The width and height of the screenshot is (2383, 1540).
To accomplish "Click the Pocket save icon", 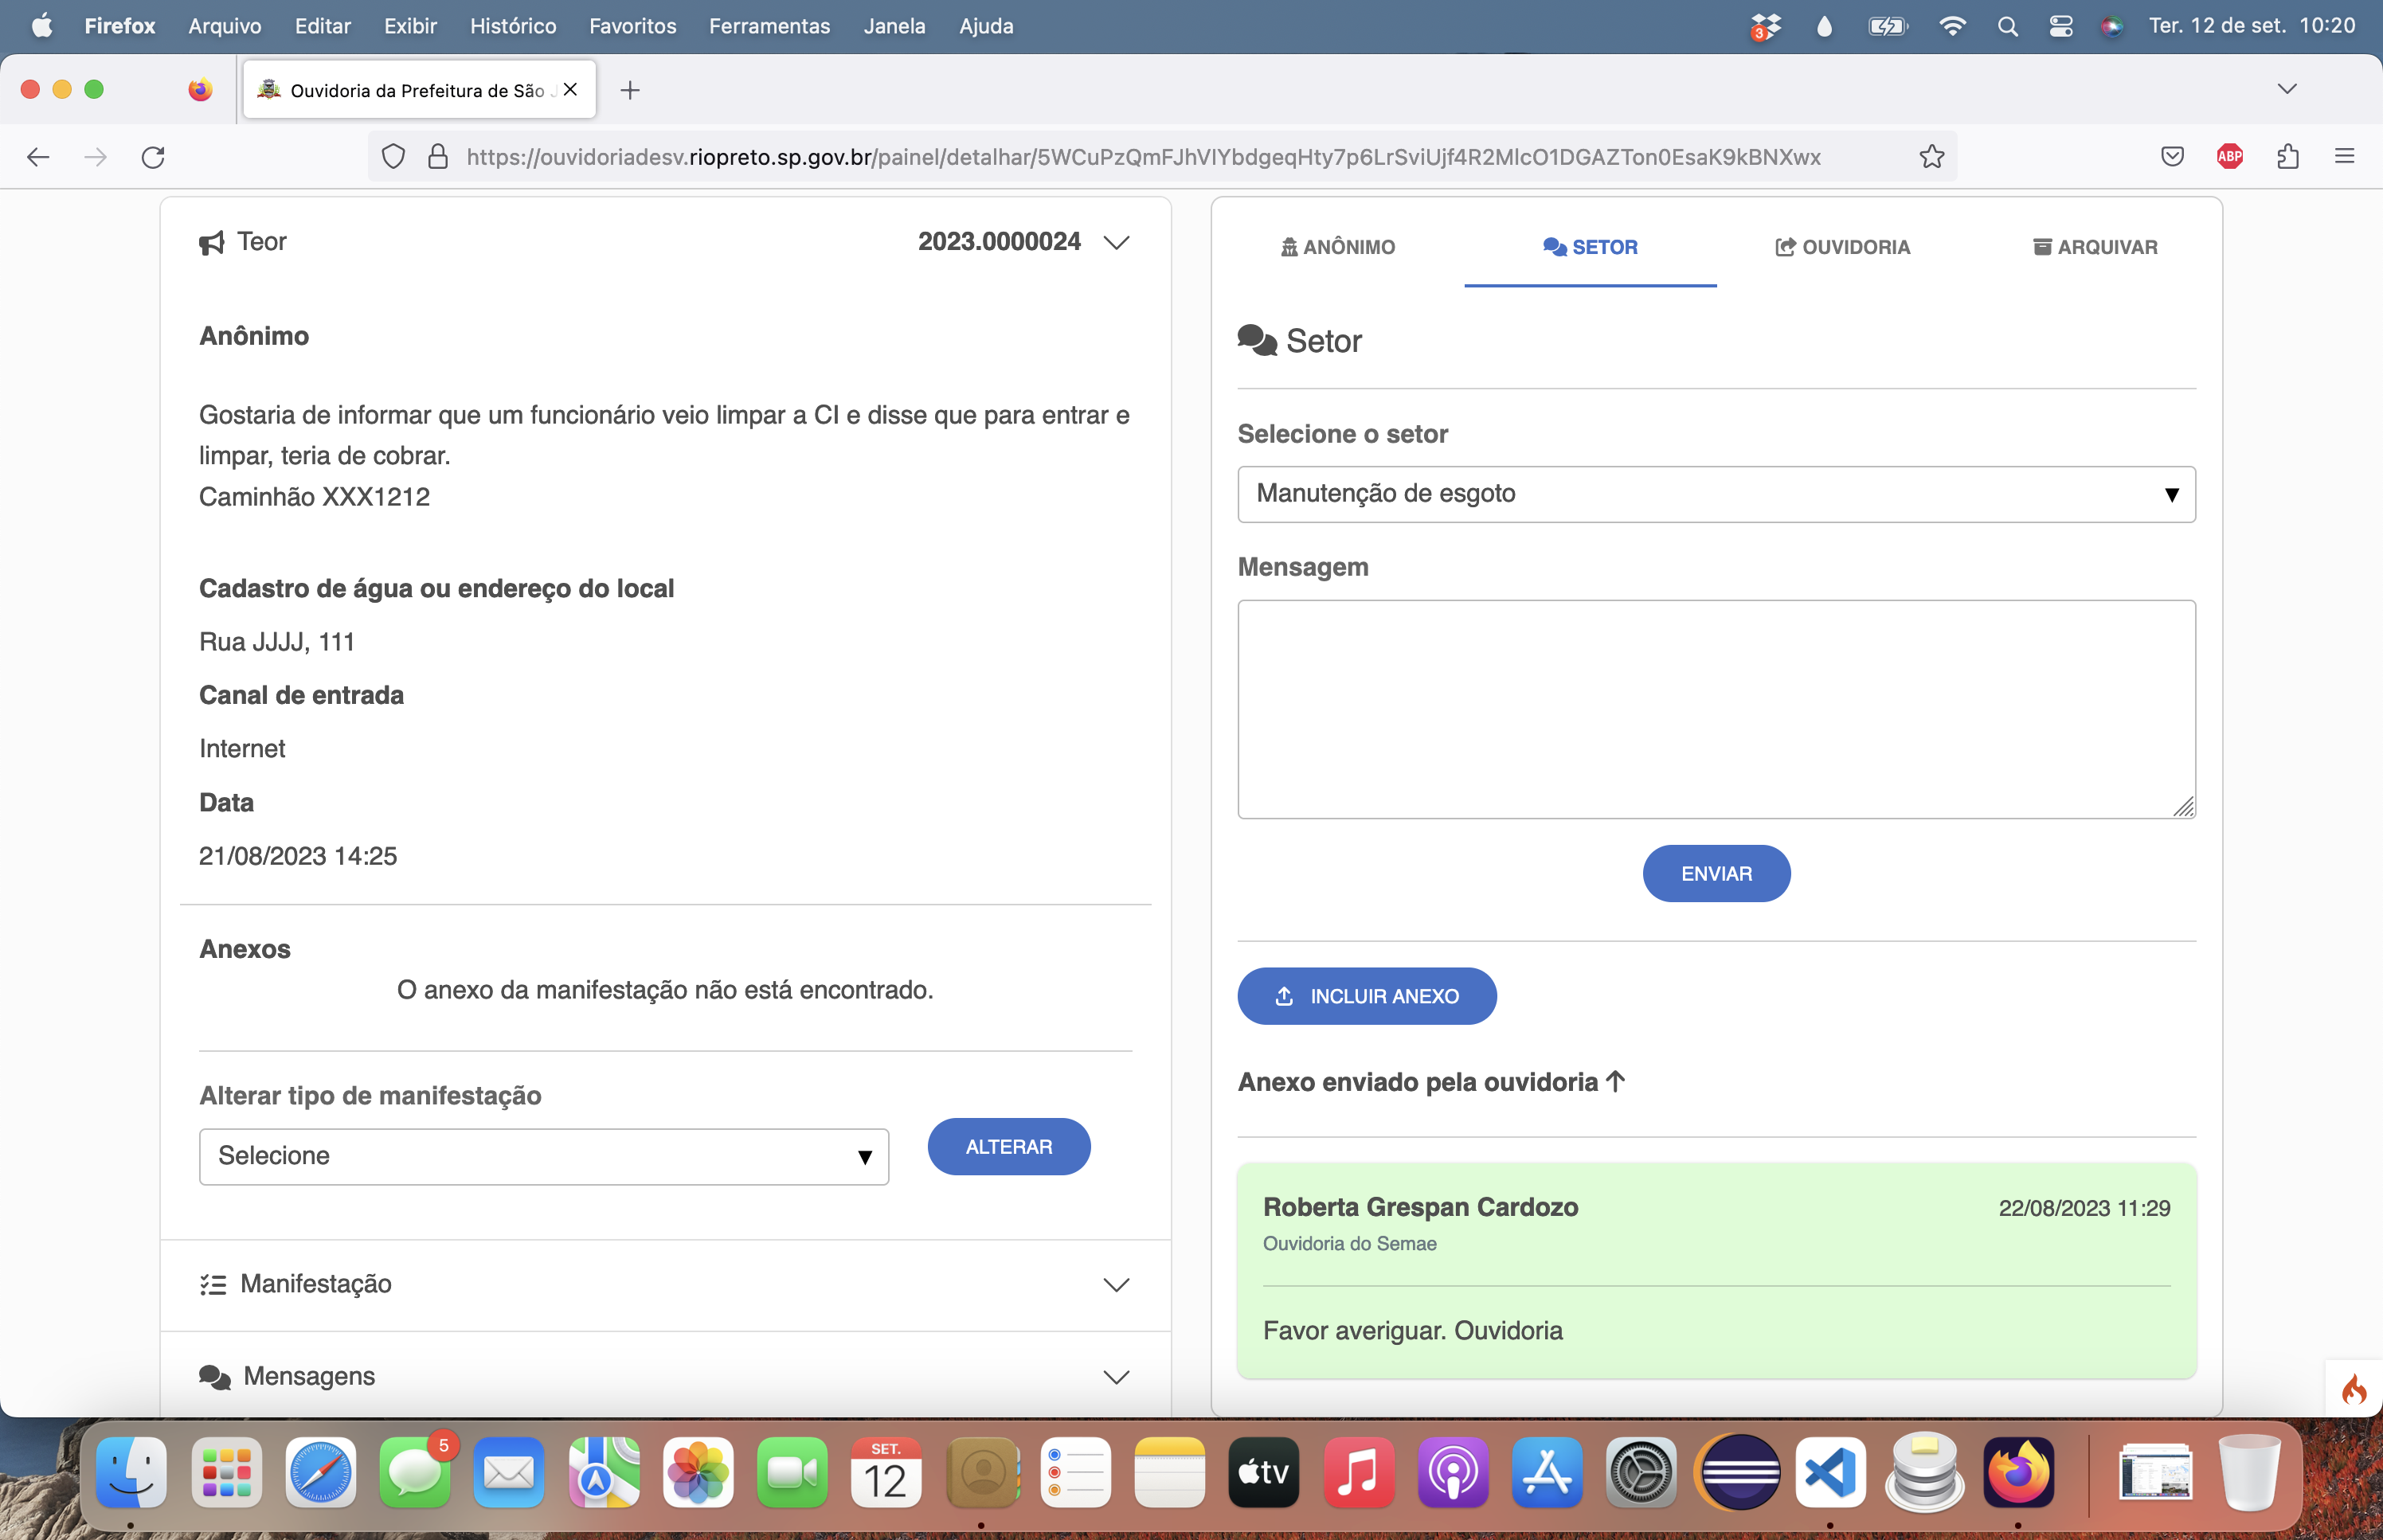I will pos(2172,156).
